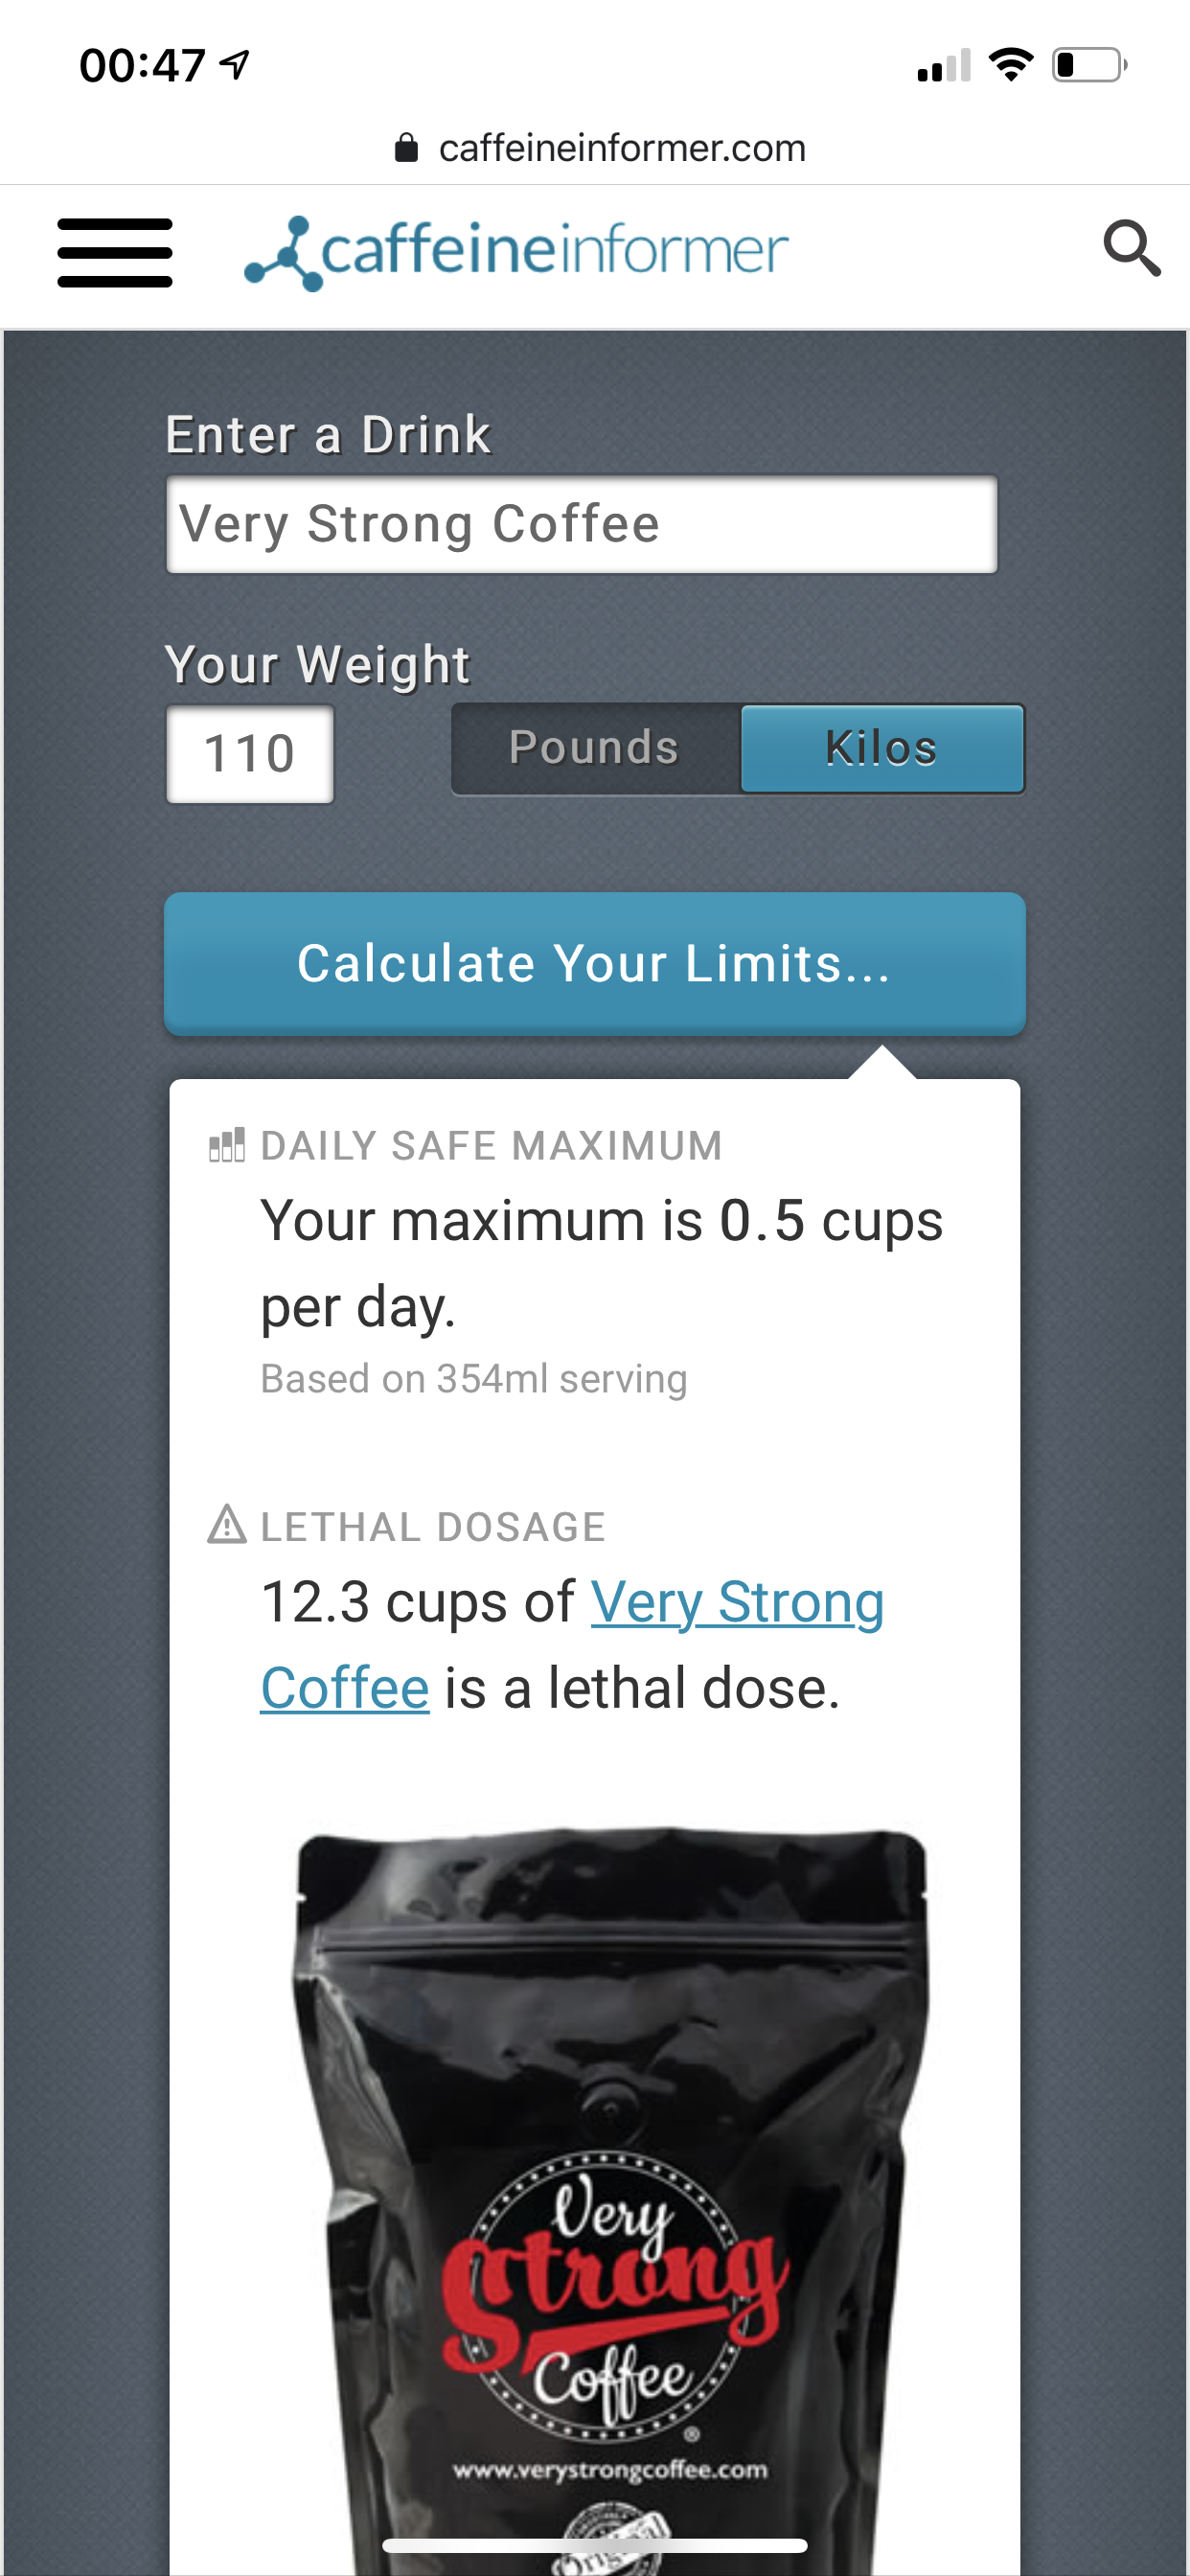
Task: Tap the battery indicator icon
Action: point(1088,65)
